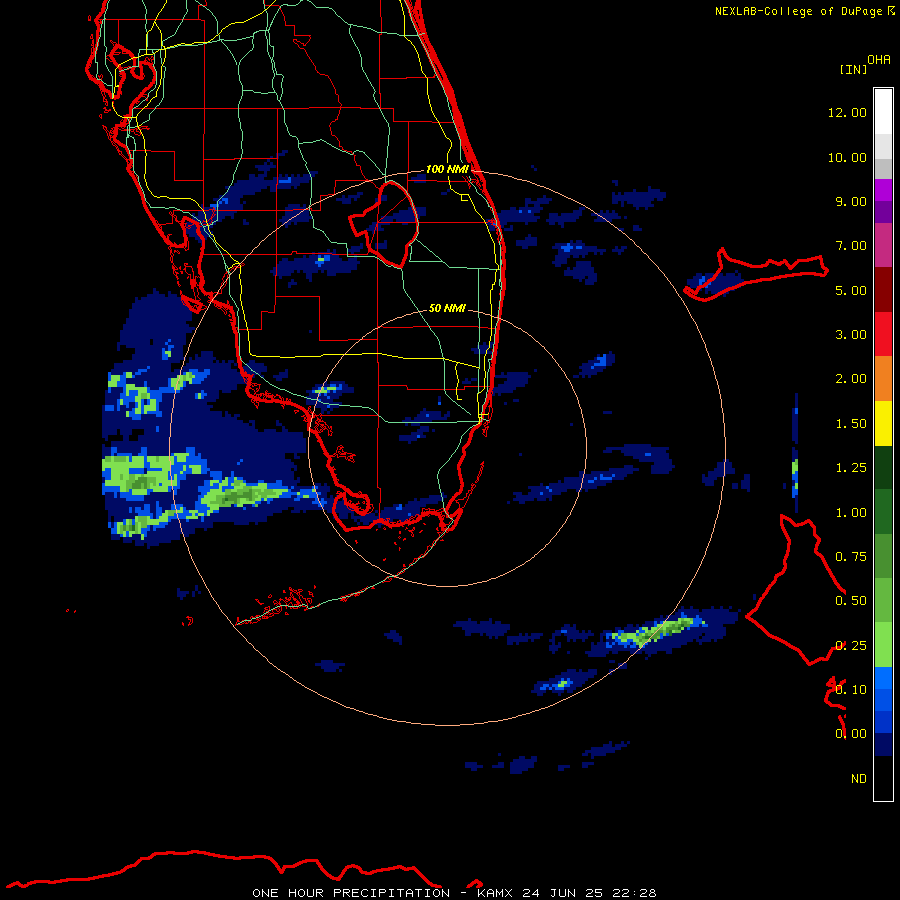This screenshot has width=900, height=900.
Task: Click the ND legend label
Action: pos(859,779)
